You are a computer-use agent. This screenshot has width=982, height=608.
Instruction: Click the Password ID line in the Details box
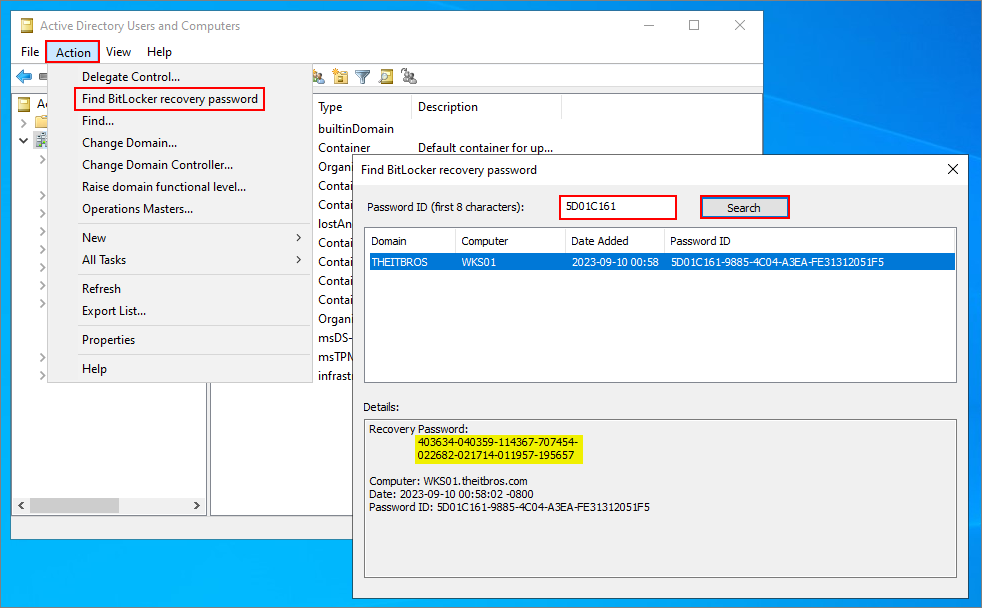pyautogui.click(x=509, y=507)
